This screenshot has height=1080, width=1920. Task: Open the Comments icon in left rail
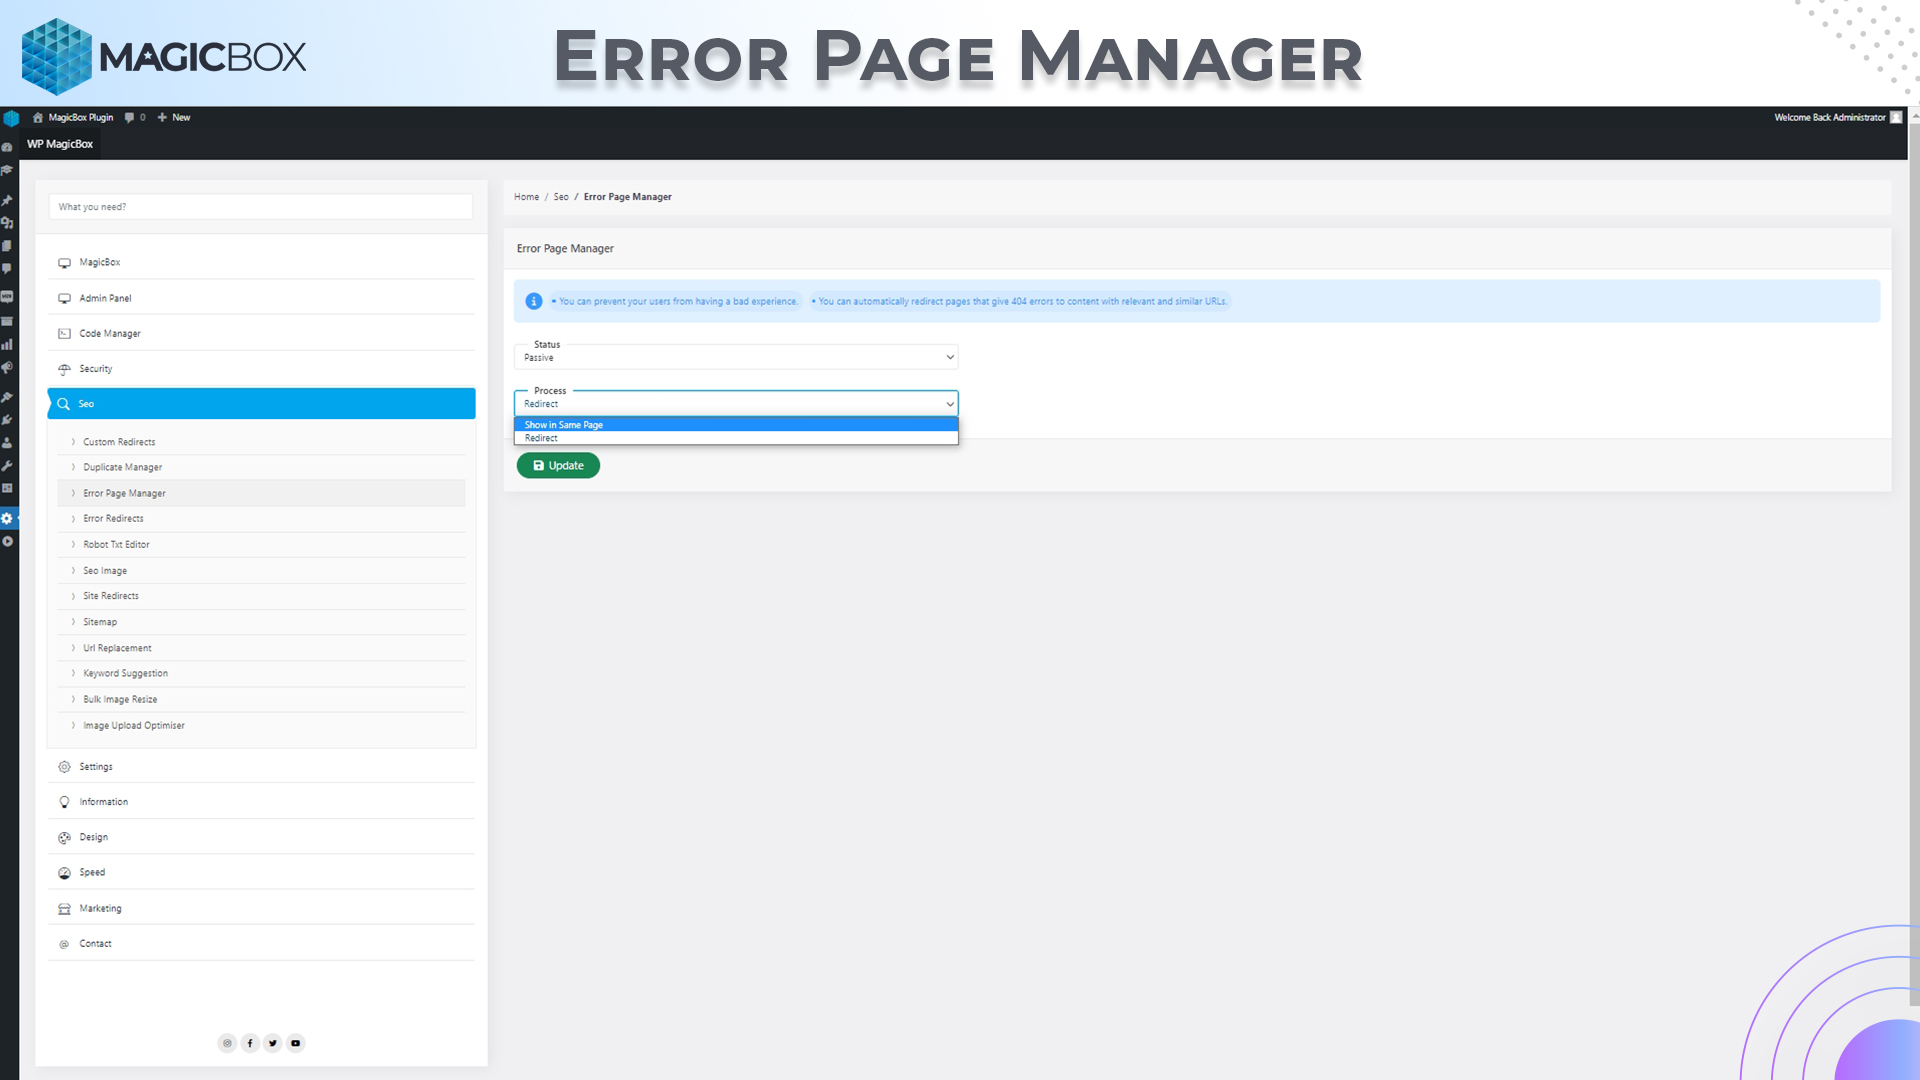pos(7,269)
